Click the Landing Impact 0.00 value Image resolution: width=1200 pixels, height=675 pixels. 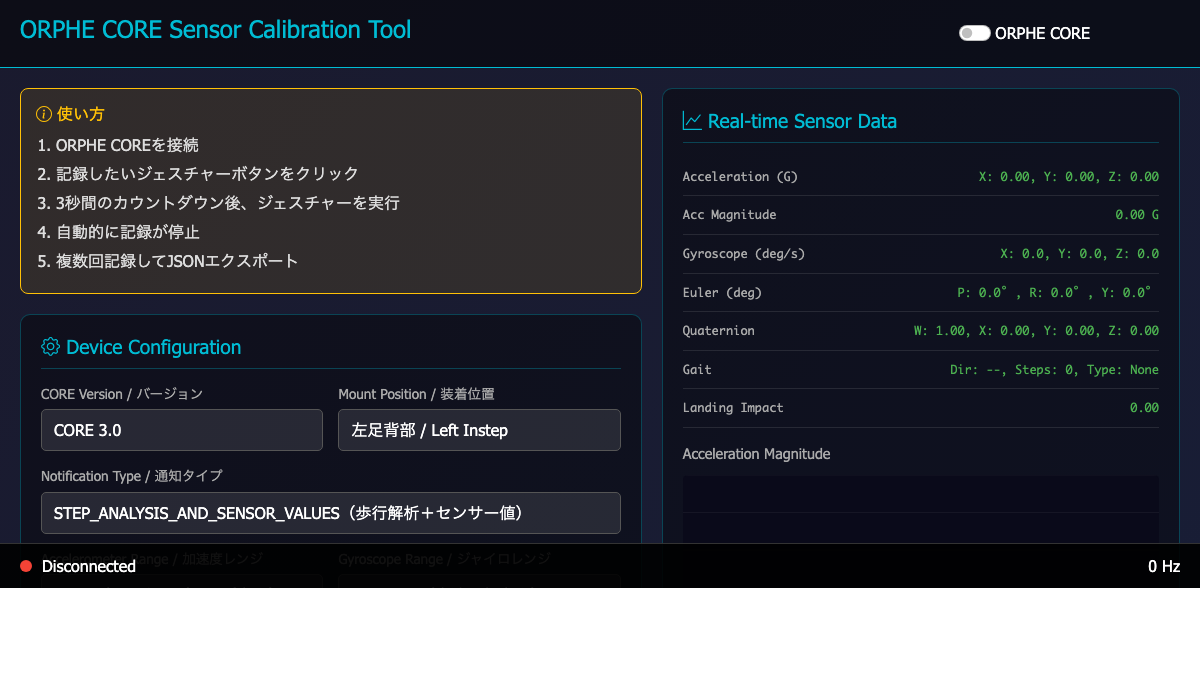pos(1144,408)
